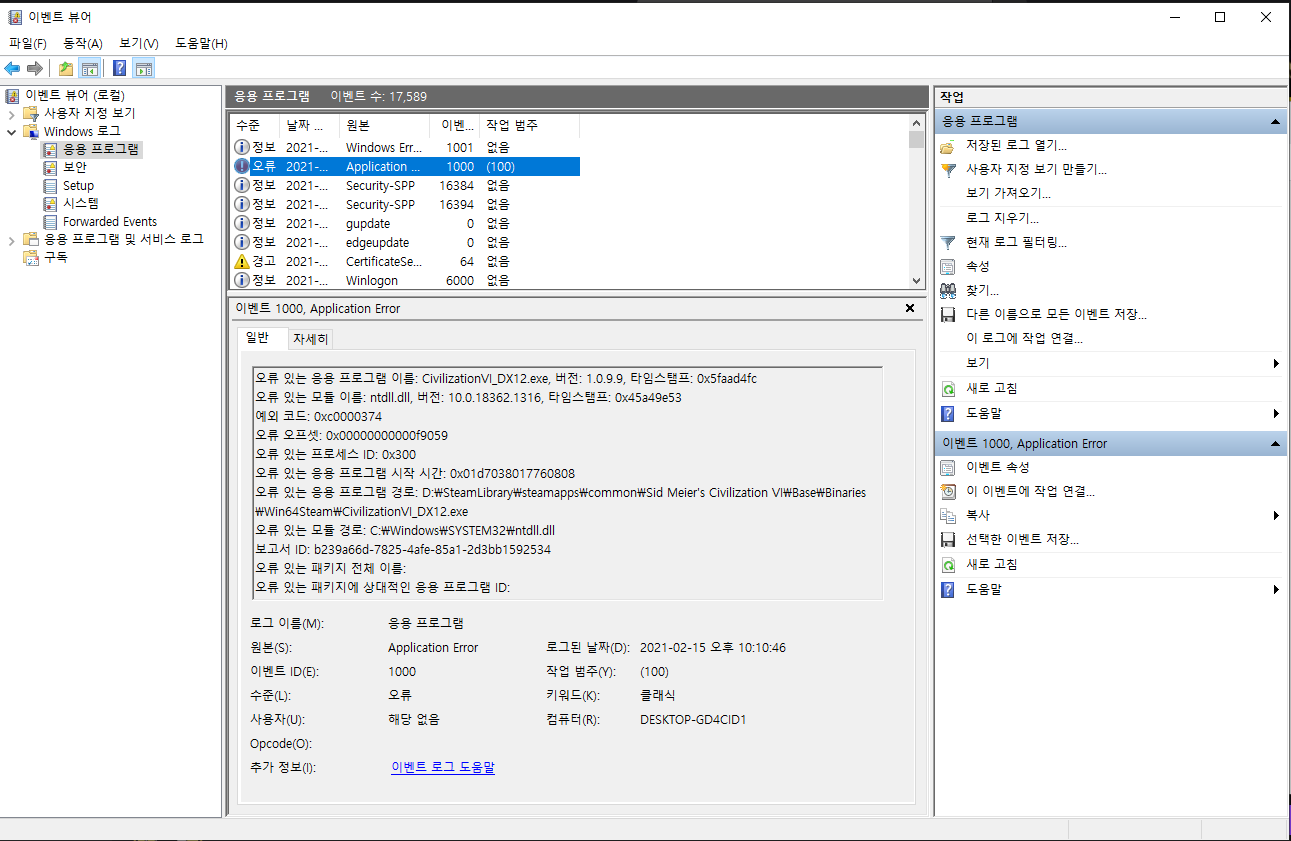Click 선택한 이벤트 저장 disk icon
1291x841 pixels.
(948, 539)
